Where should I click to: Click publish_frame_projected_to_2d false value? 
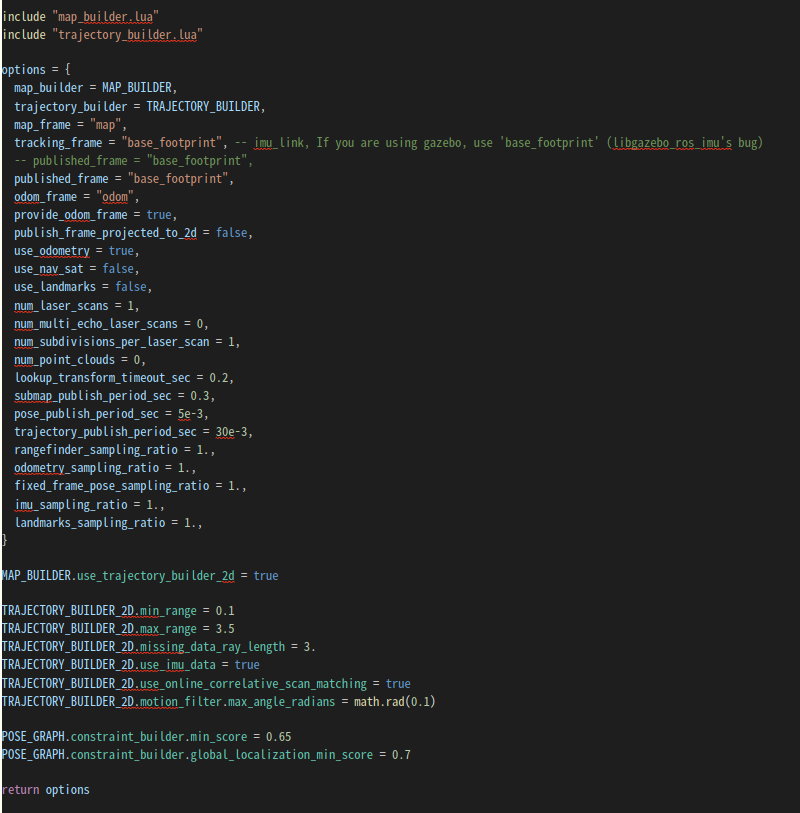[x=231, y=233]
